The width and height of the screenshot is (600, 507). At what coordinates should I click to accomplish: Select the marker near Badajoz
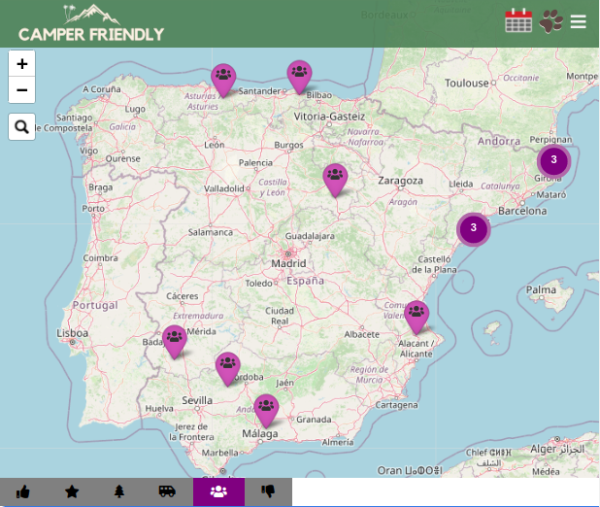pyautogui.click(x=175, y=339)
